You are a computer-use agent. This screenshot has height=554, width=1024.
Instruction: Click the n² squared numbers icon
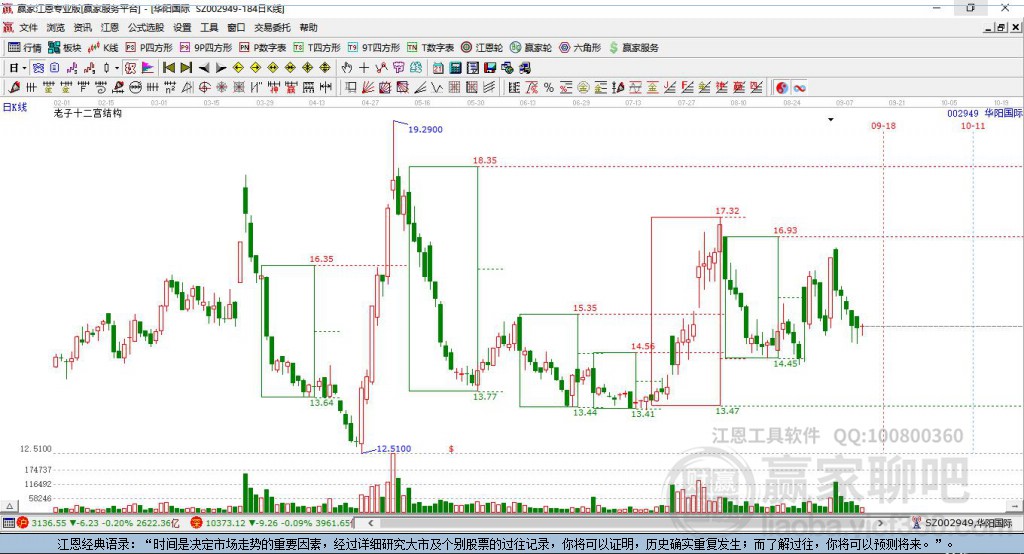[170, 88]
